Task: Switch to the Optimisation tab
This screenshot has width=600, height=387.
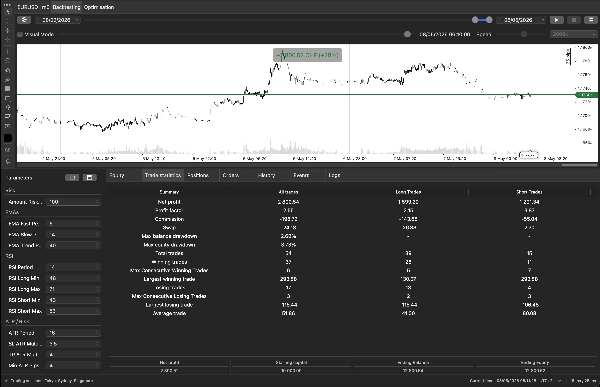Action: click(x=99, y=7)
